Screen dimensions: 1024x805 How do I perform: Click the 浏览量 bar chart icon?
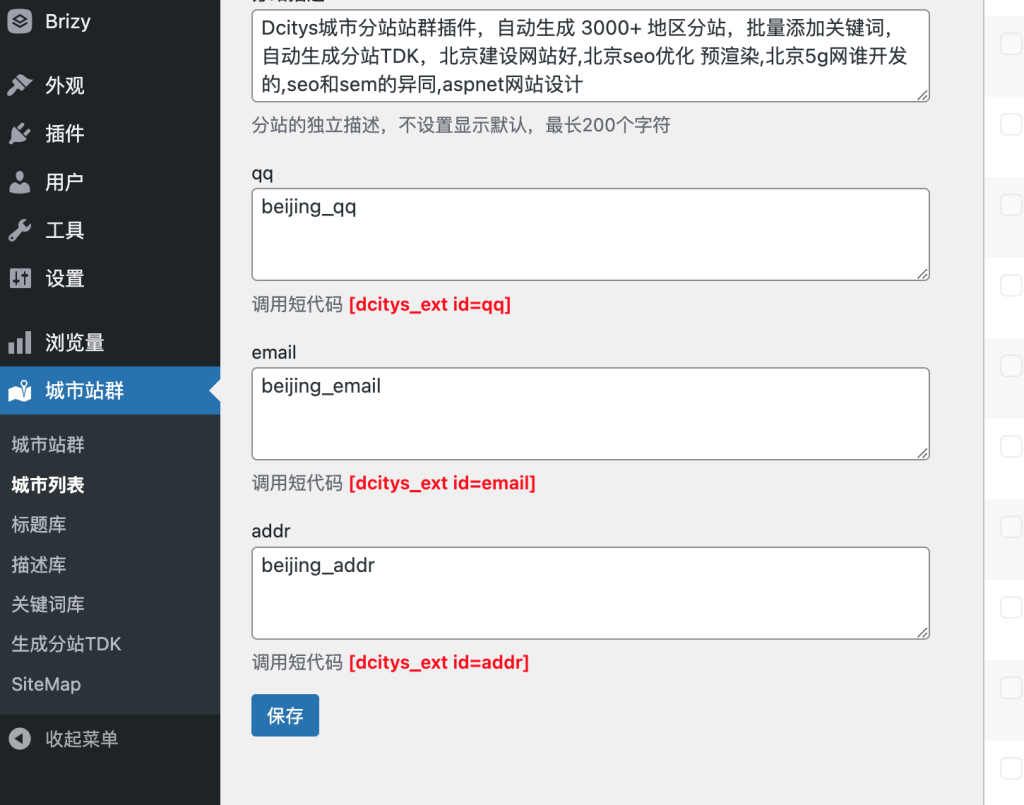coord(20,343)
